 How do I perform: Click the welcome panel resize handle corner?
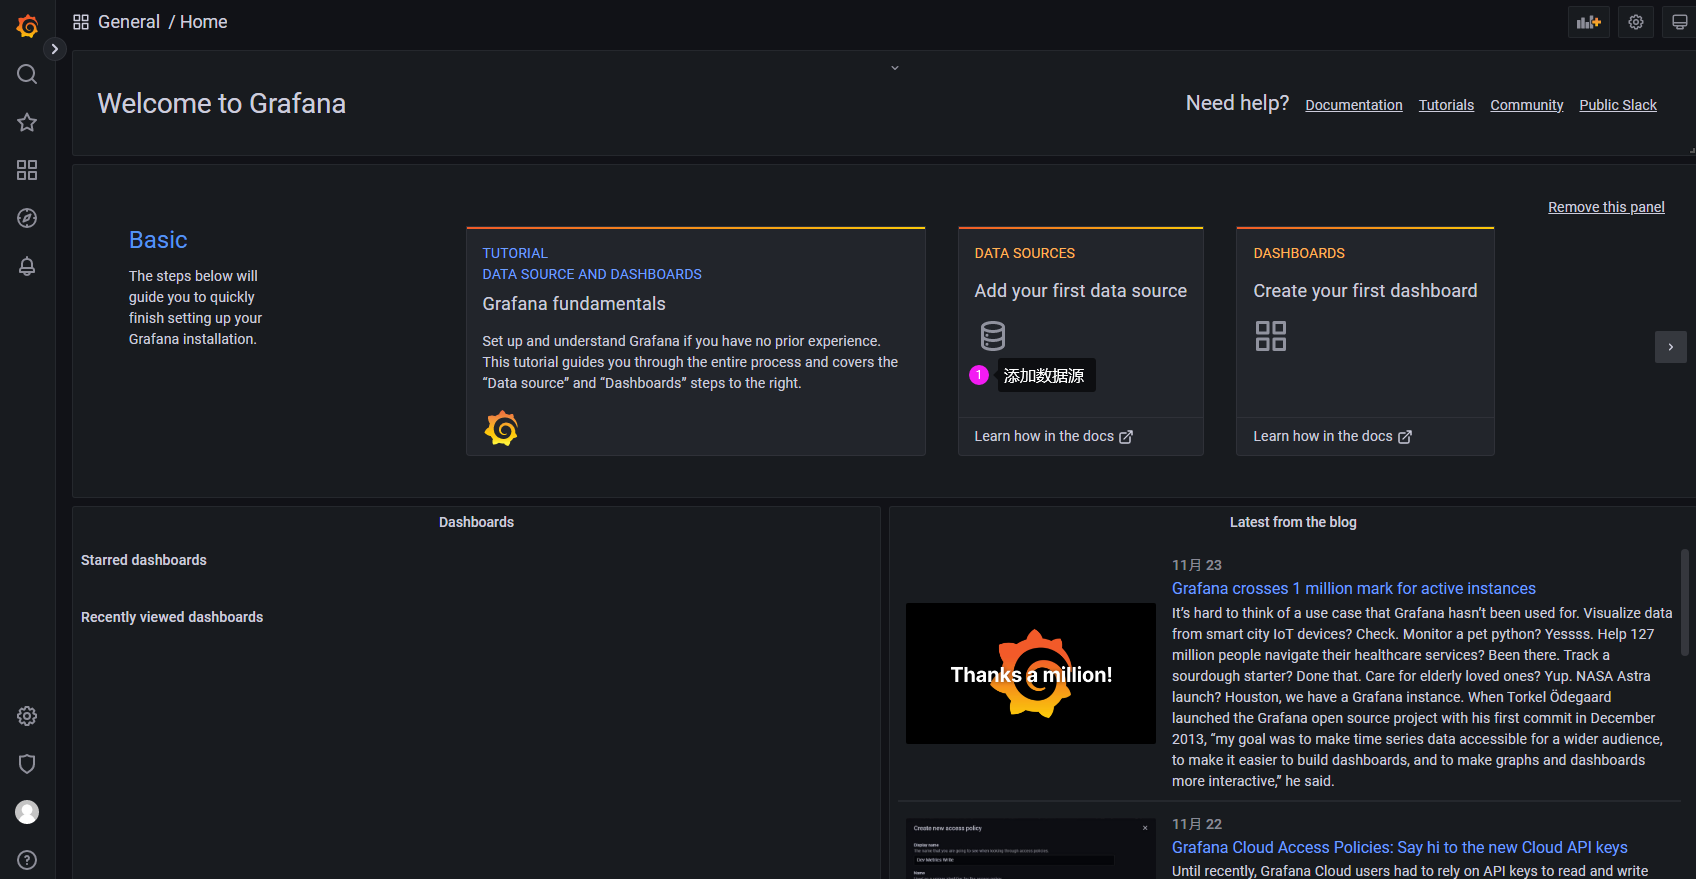coord(1691,151)
